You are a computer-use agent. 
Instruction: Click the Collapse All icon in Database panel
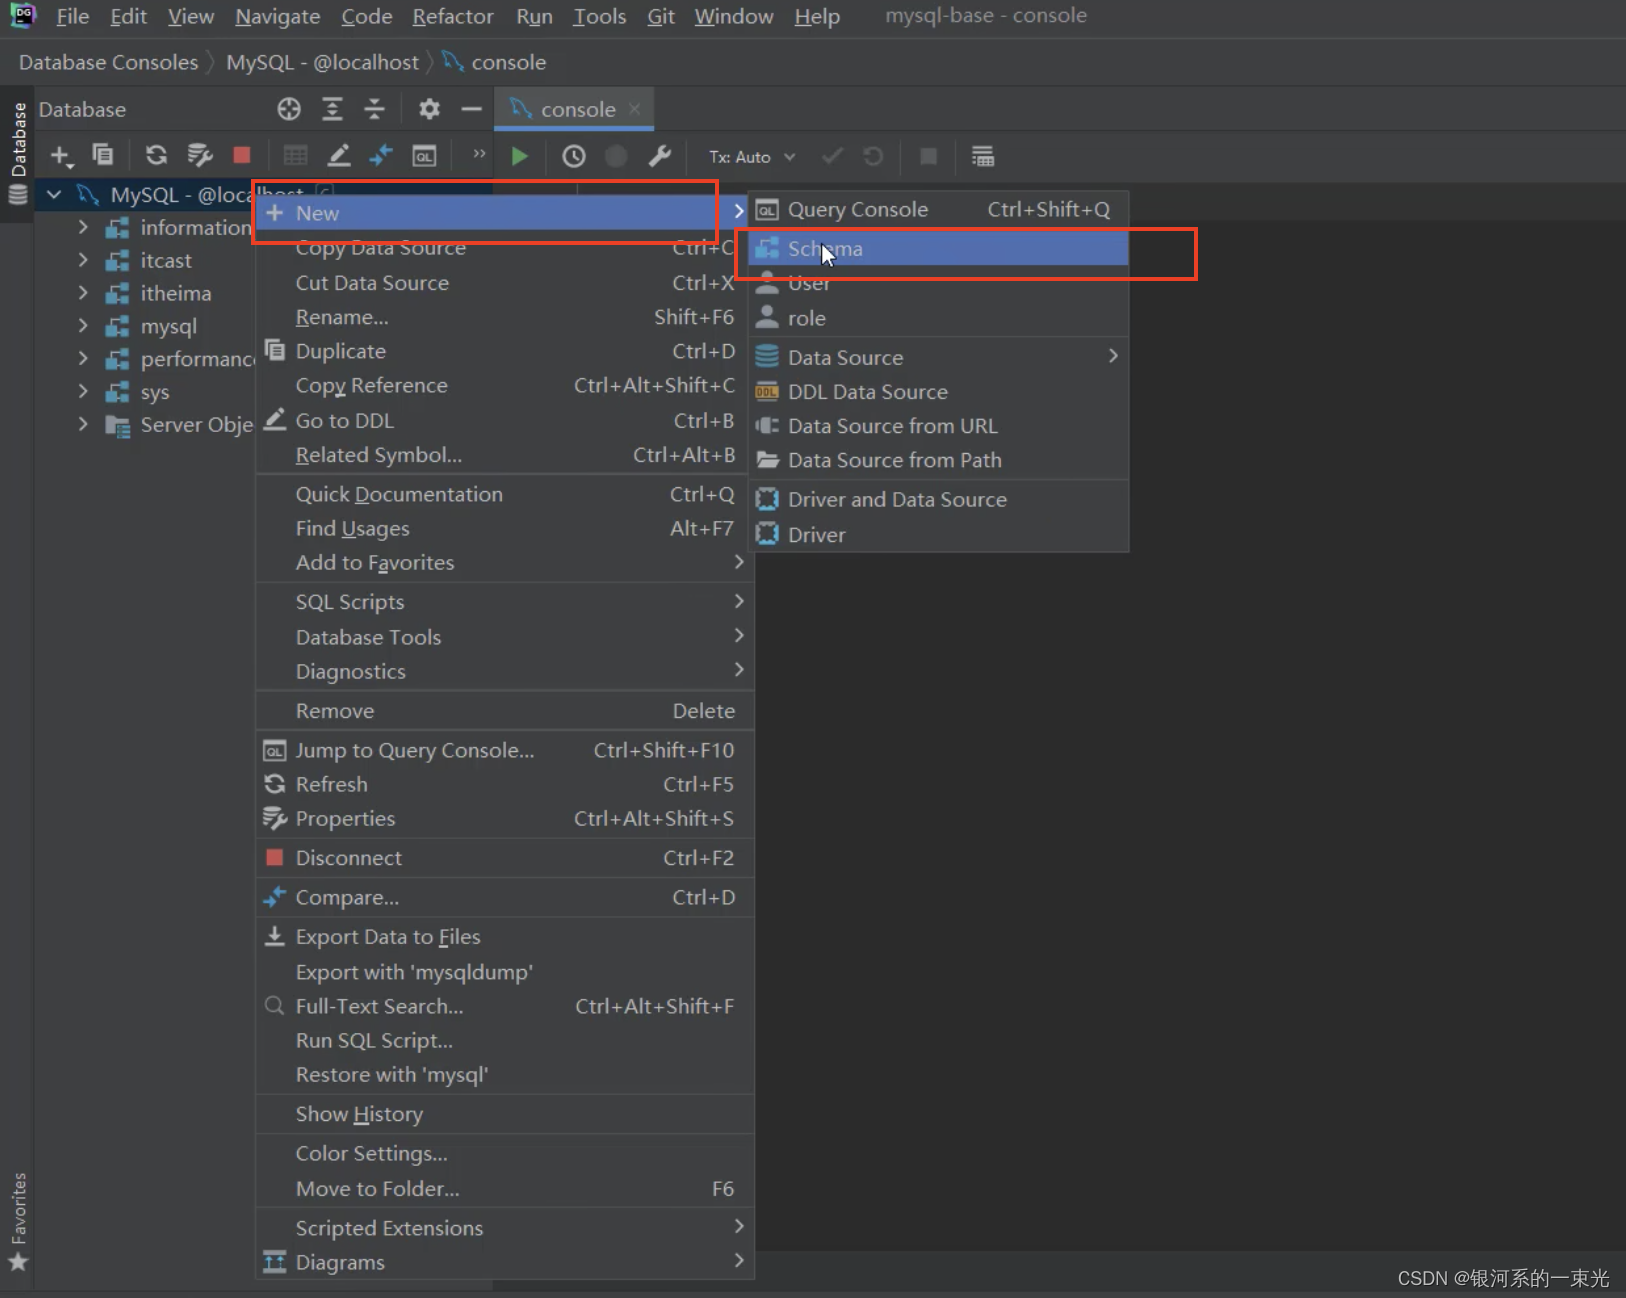[374, 109]
